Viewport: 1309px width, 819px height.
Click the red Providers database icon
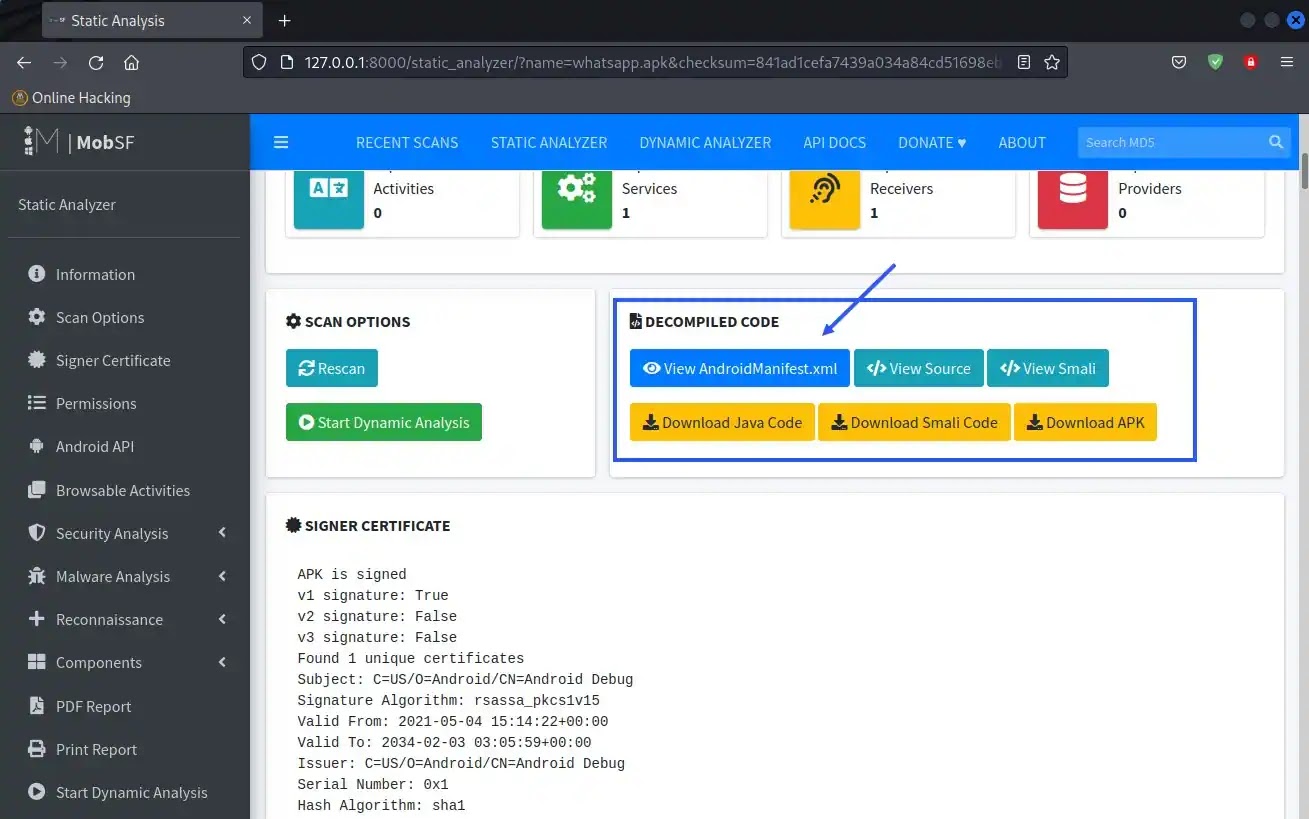(1073, 198)
